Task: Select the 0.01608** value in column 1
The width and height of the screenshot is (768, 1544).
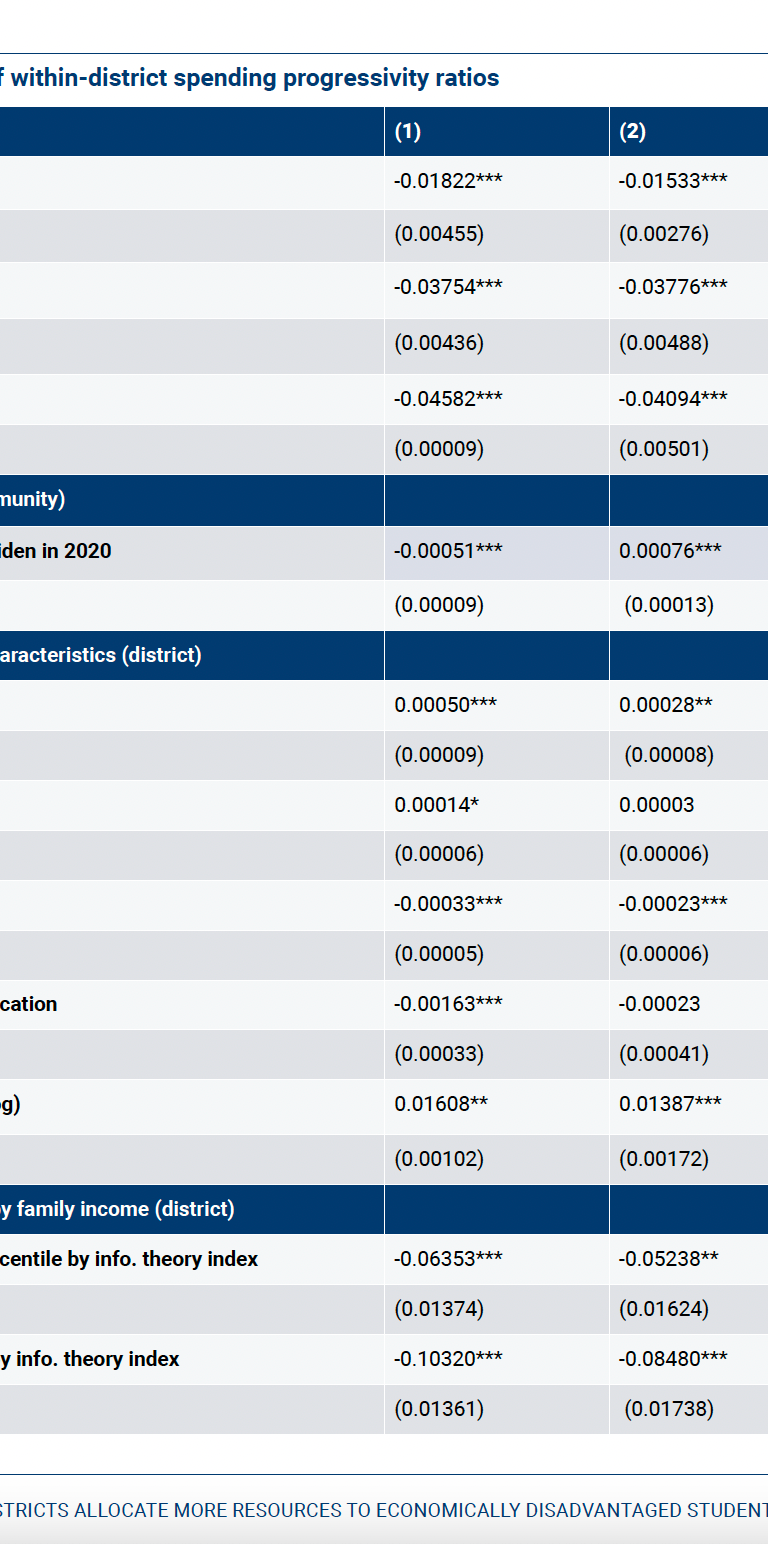Action: pyautogui.click(x=441, y=1104)
